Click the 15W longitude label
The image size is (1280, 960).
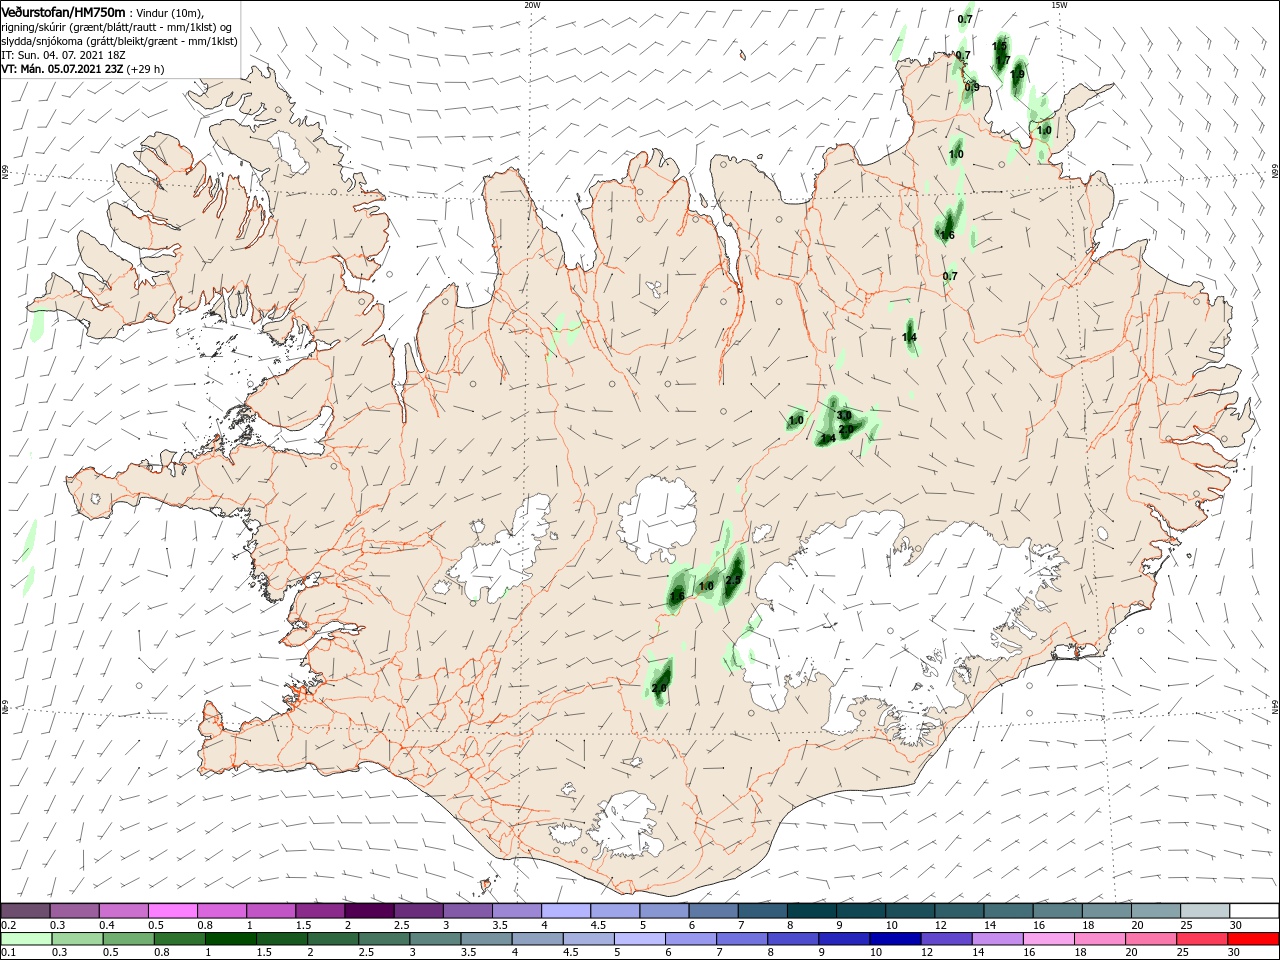(1059, 5)
